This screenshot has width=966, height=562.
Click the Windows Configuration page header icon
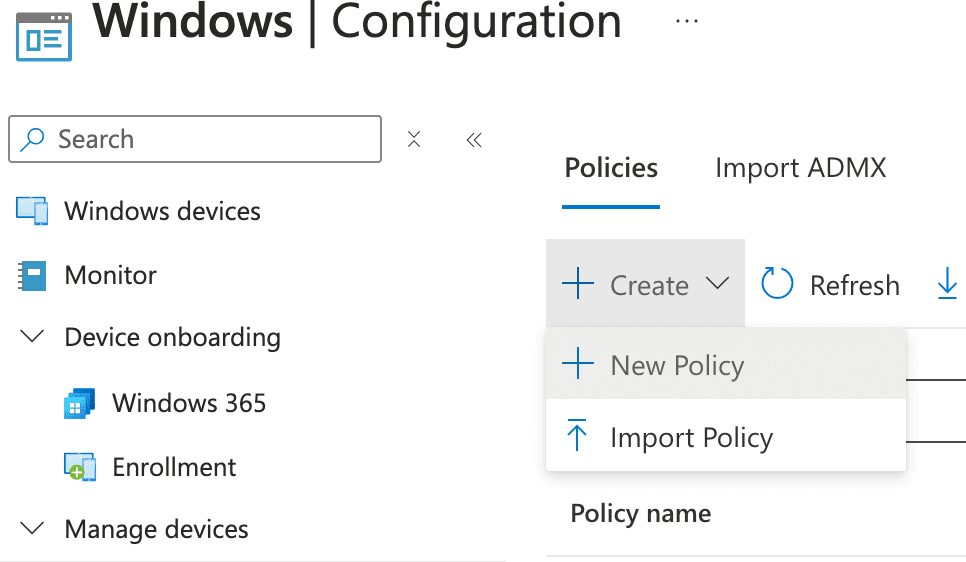pyautogui.click(x=44, y=36)
